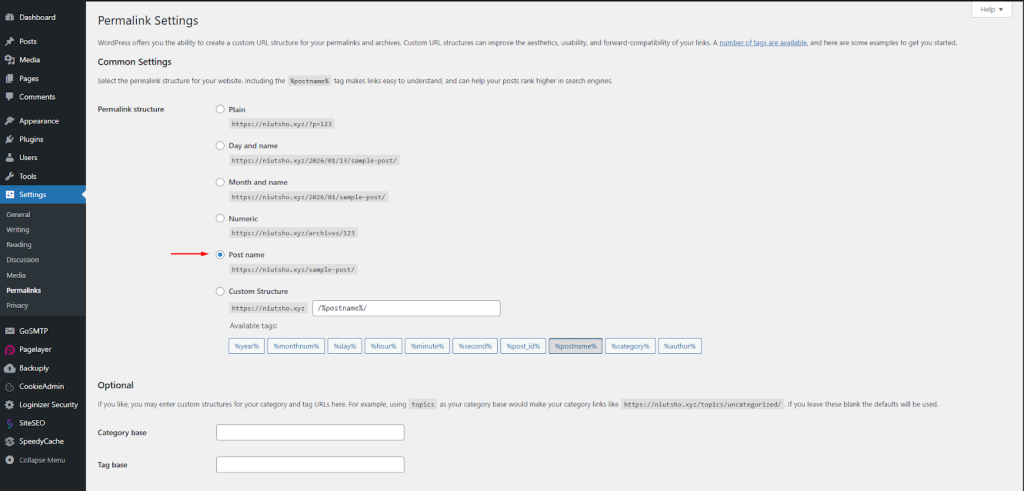Image resolution: width=1024 pixels, height=491 pixels.
Task: Open General settings submenu item
Action: coord(18,214)
